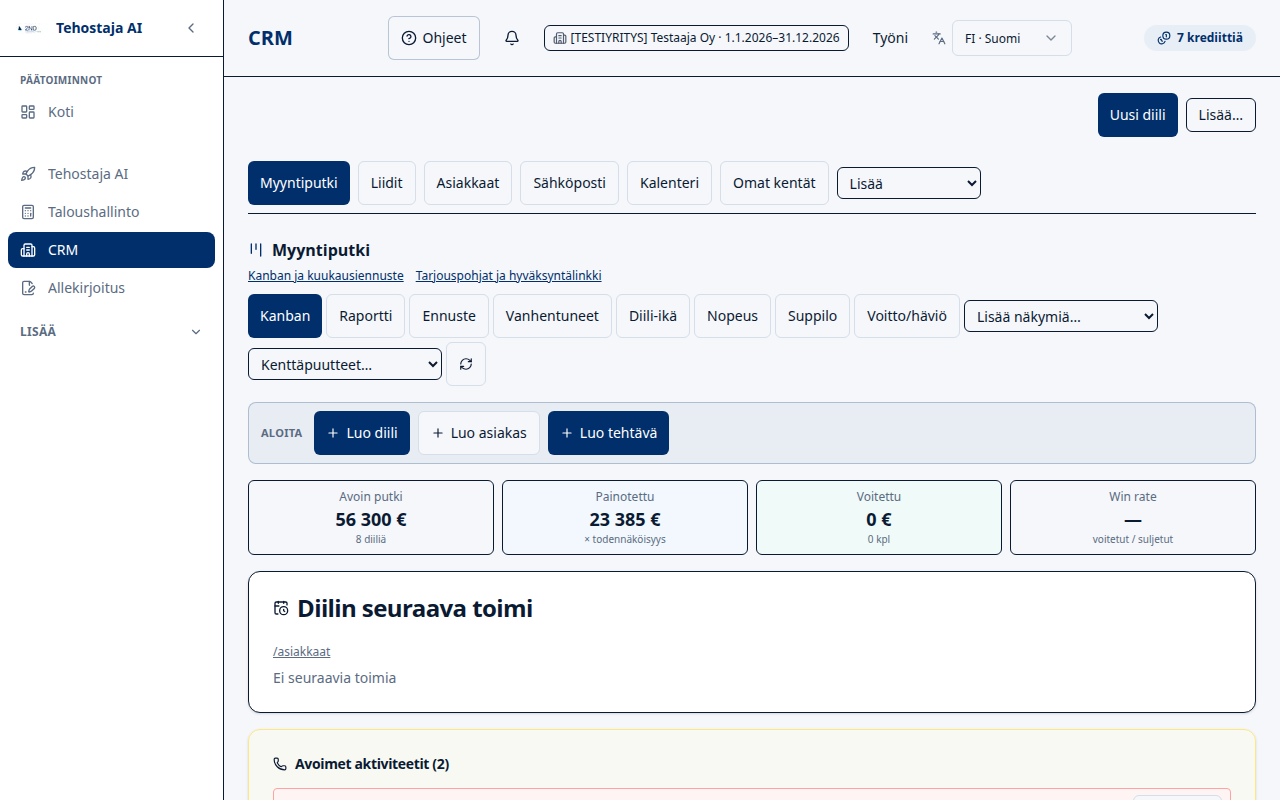Click the notification bell icon

point(512,38)
